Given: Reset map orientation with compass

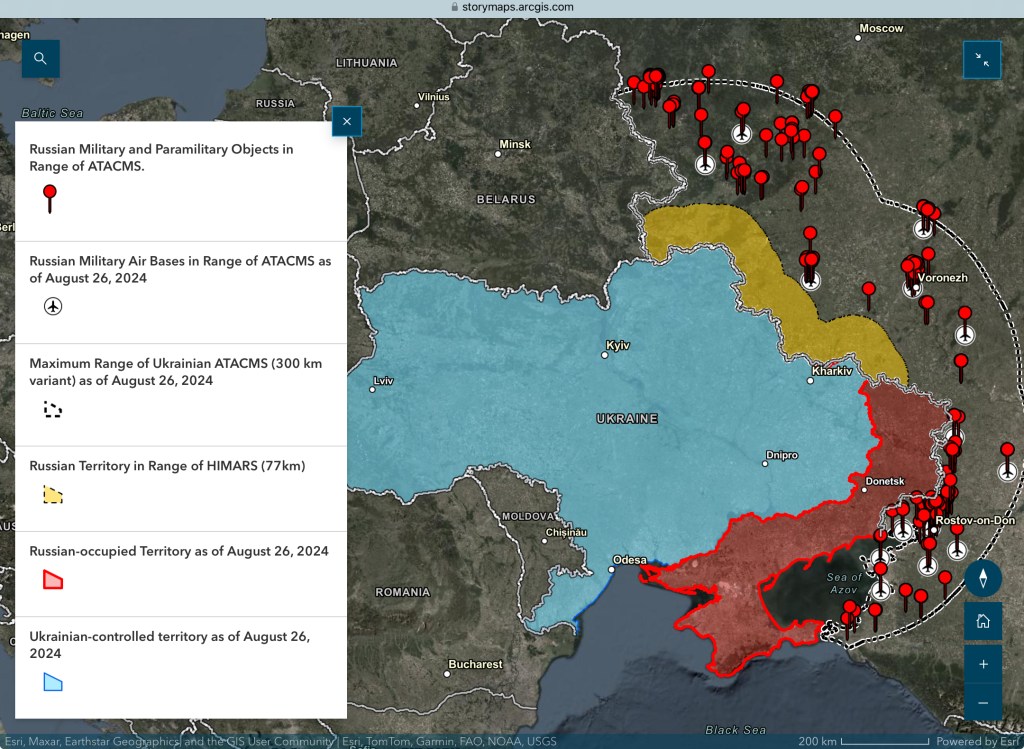Looking at the screenshot, I should click(983, 578).
